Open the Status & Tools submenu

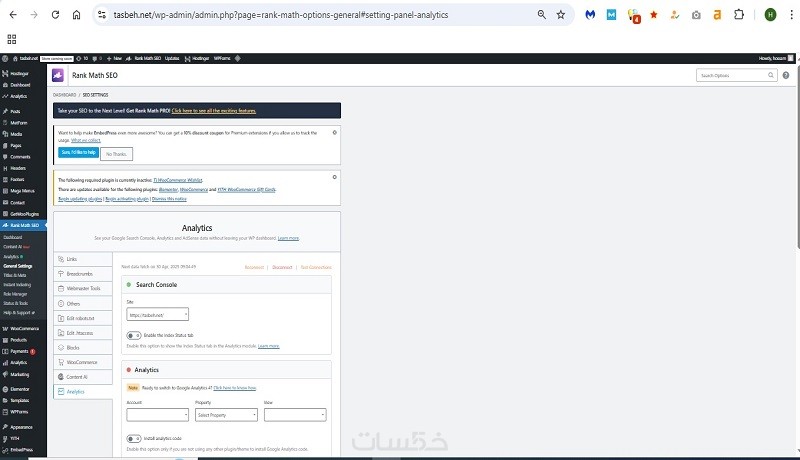(15, 303)
